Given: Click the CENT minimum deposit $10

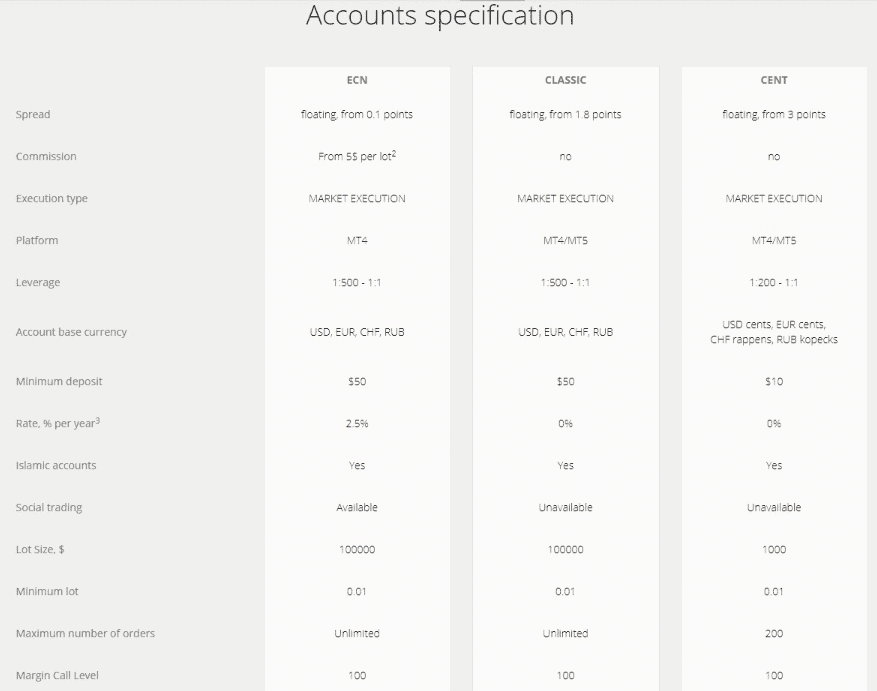Looking at the screenshot, I should [774, 382].
